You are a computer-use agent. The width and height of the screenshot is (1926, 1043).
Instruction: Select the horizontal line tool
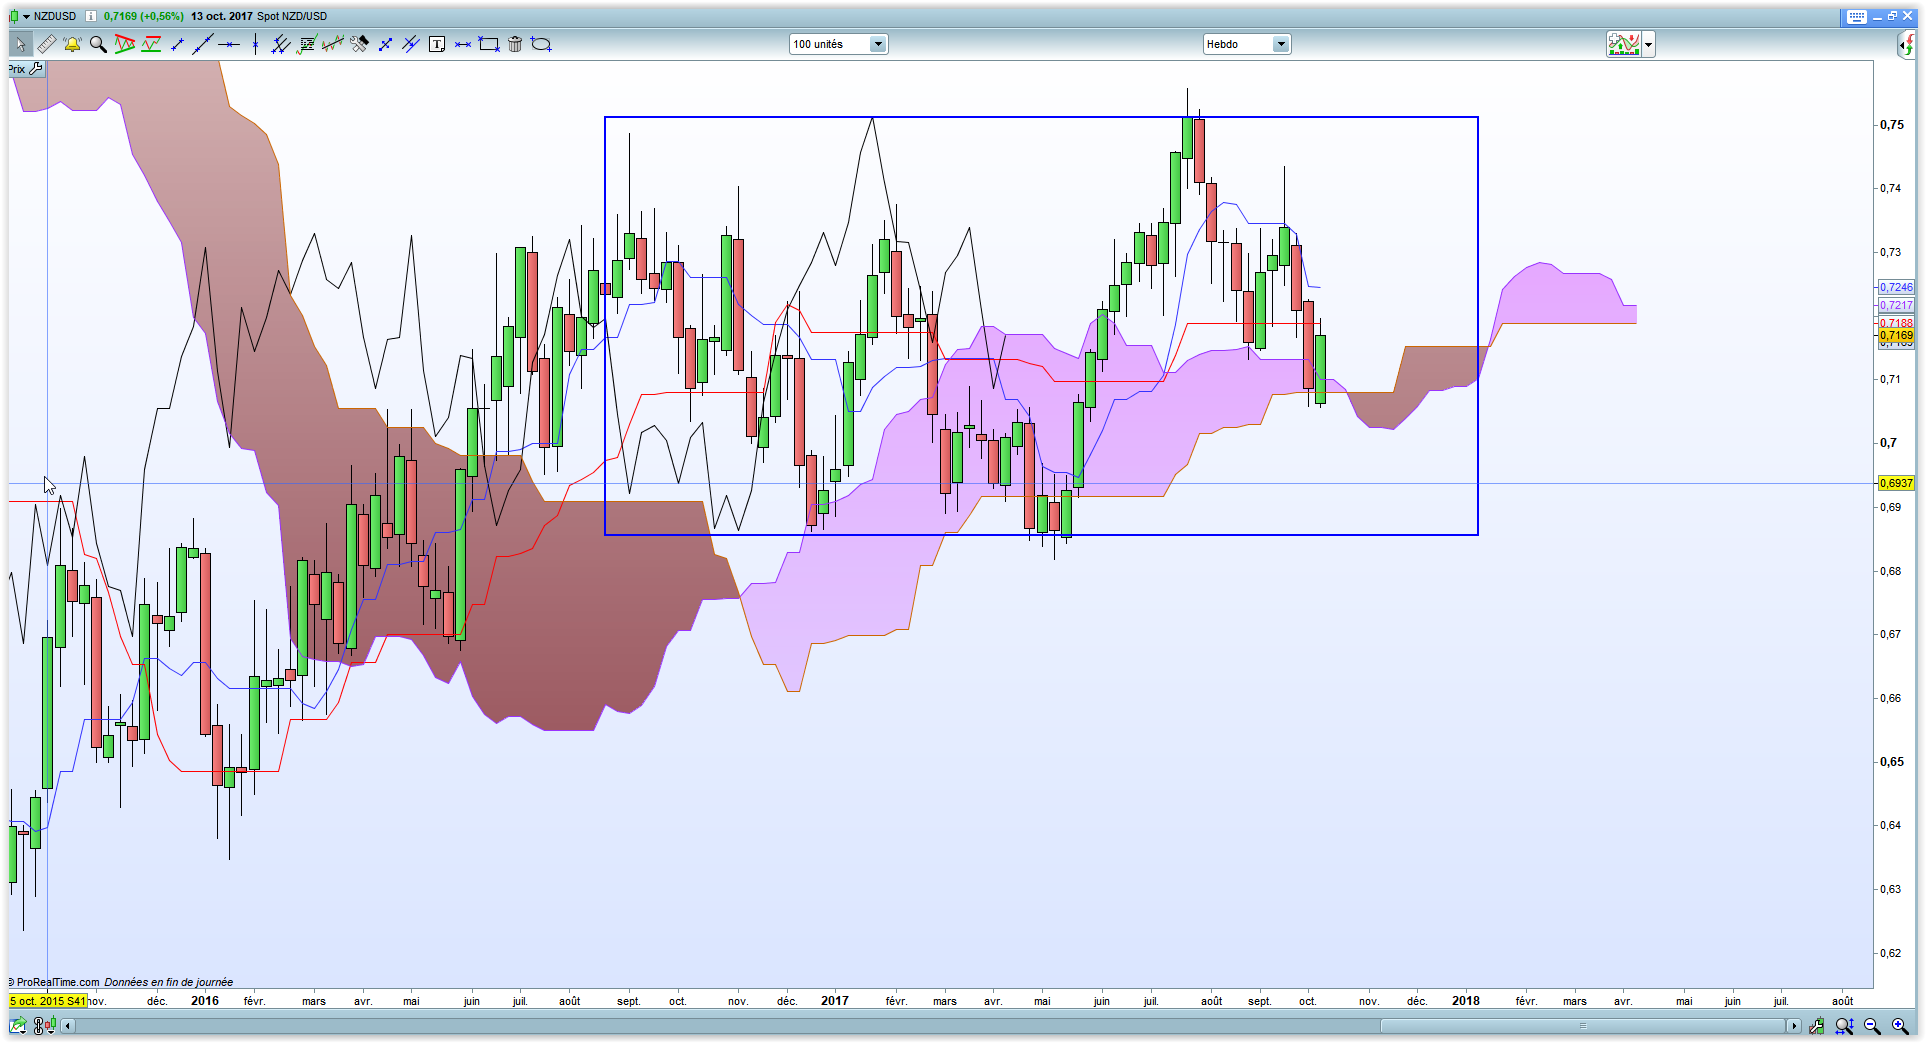coord(229,44)
